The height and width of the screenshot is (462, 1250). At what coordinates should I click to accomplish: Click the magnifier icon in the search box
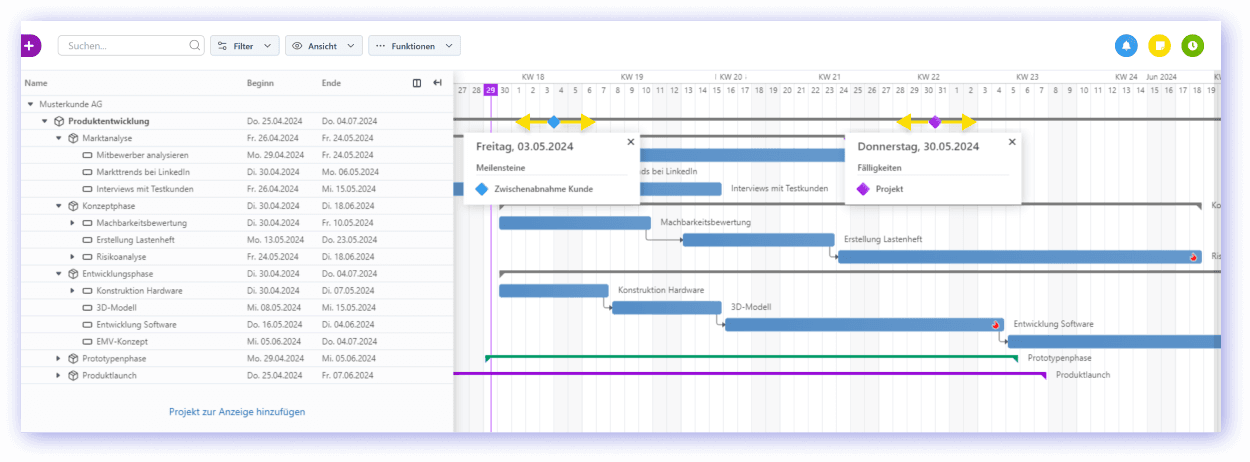[x=195, y=46]
